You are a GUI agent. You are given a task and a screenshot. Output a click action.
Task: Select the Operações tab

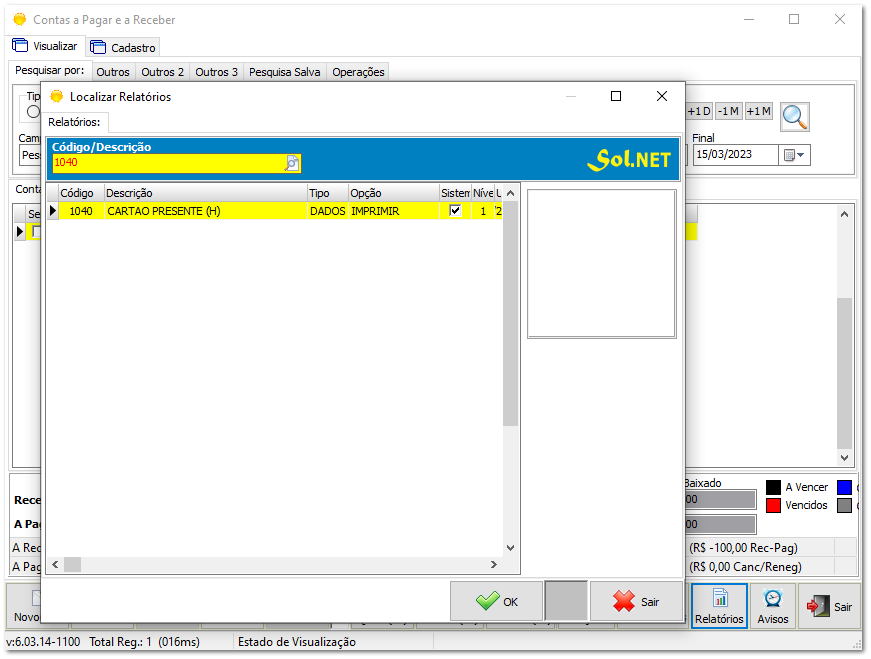point(358,72)
